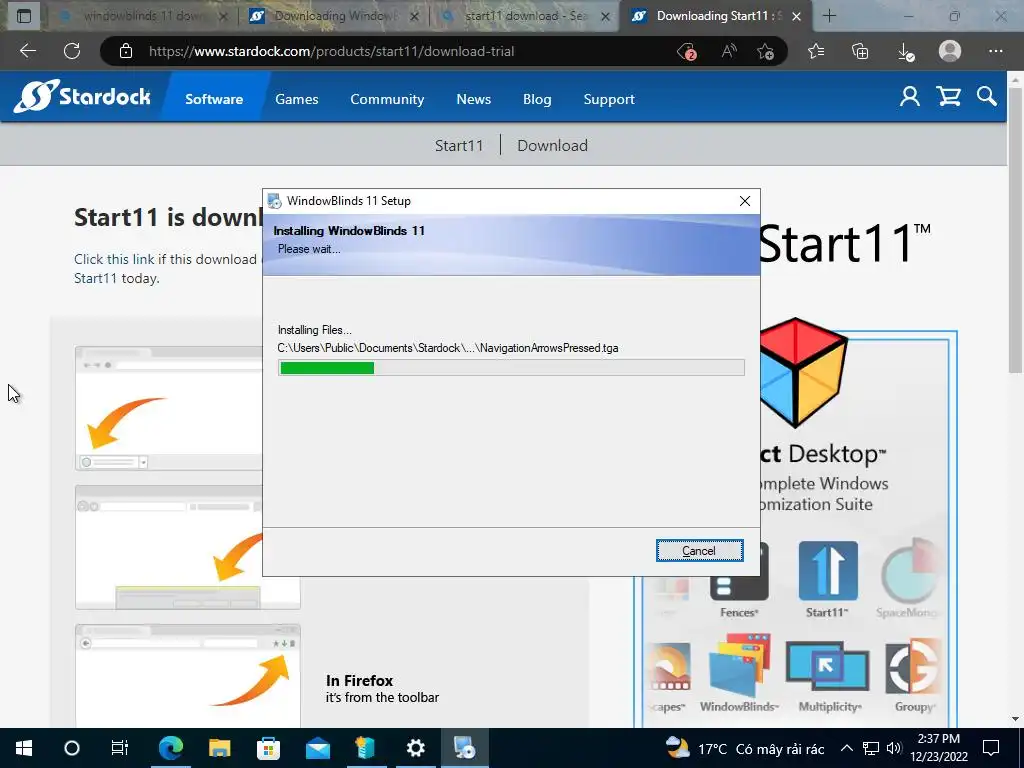Click the Stardock logo
This screenshot has height=768, width=1024.
click(83, 97)
